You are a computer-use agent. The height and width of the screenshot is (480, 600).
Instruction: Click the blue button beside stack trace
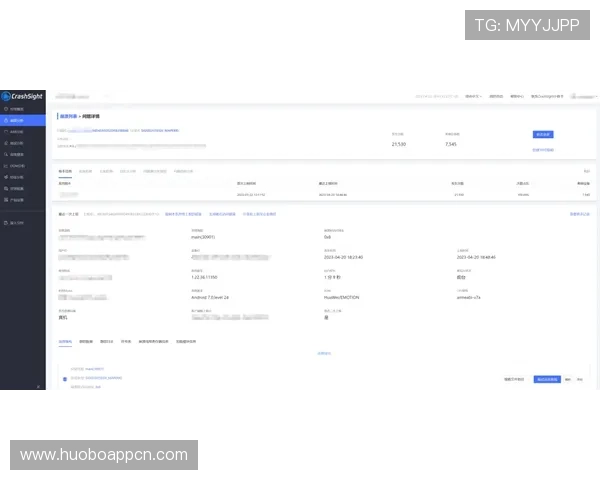(x=547, y=379)
